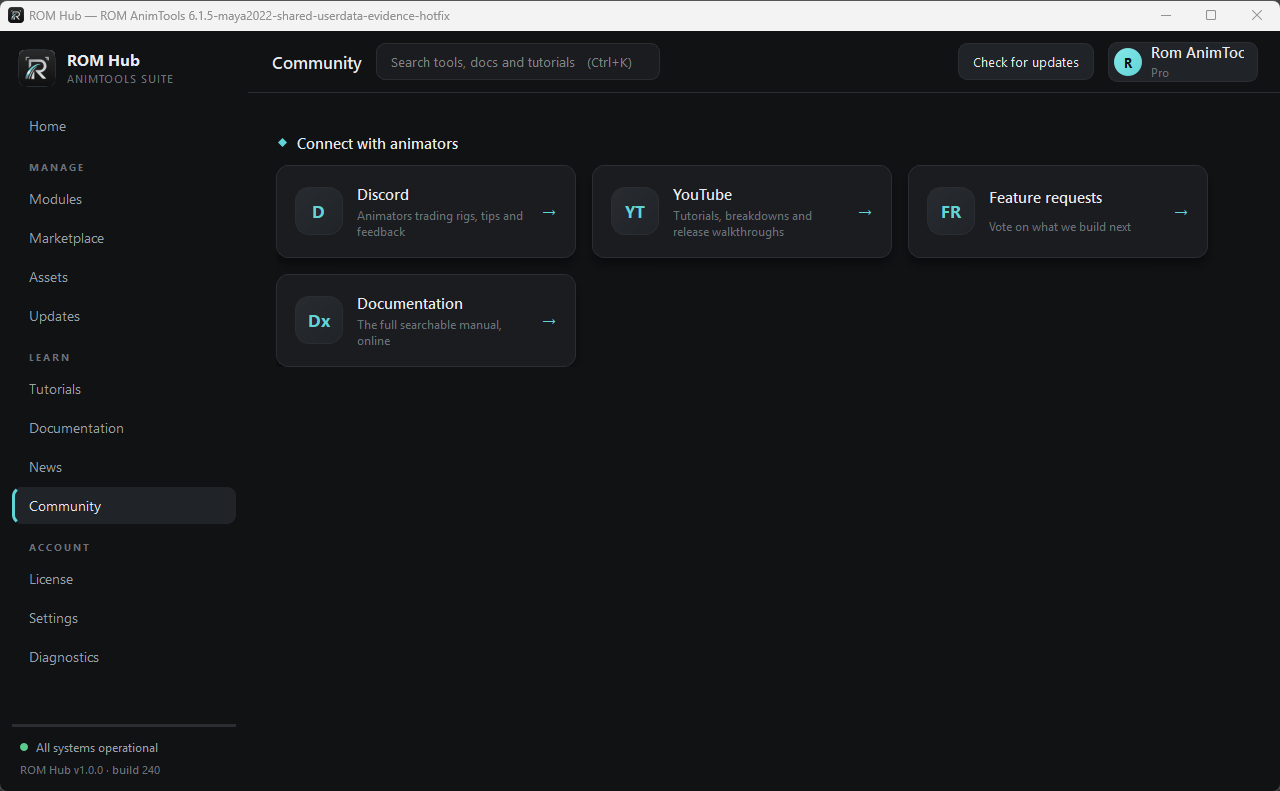This screenshot has width=1280, height=791.
Task: Click the Feature requests FR icon
Action: 951,211
